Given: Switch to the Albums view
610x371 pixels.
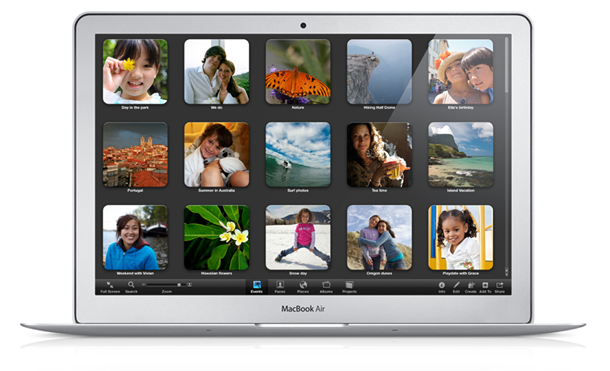Looking at the screenshot, I should (x=326, y=285).
